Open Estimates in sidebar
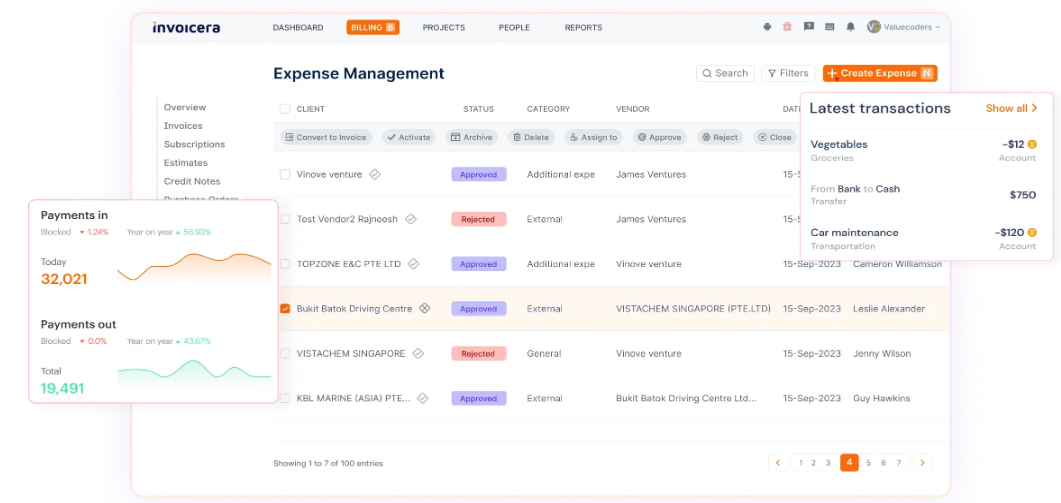Image resolution: width=1061 pixels, height=503 pixels. tap(185, 162)
